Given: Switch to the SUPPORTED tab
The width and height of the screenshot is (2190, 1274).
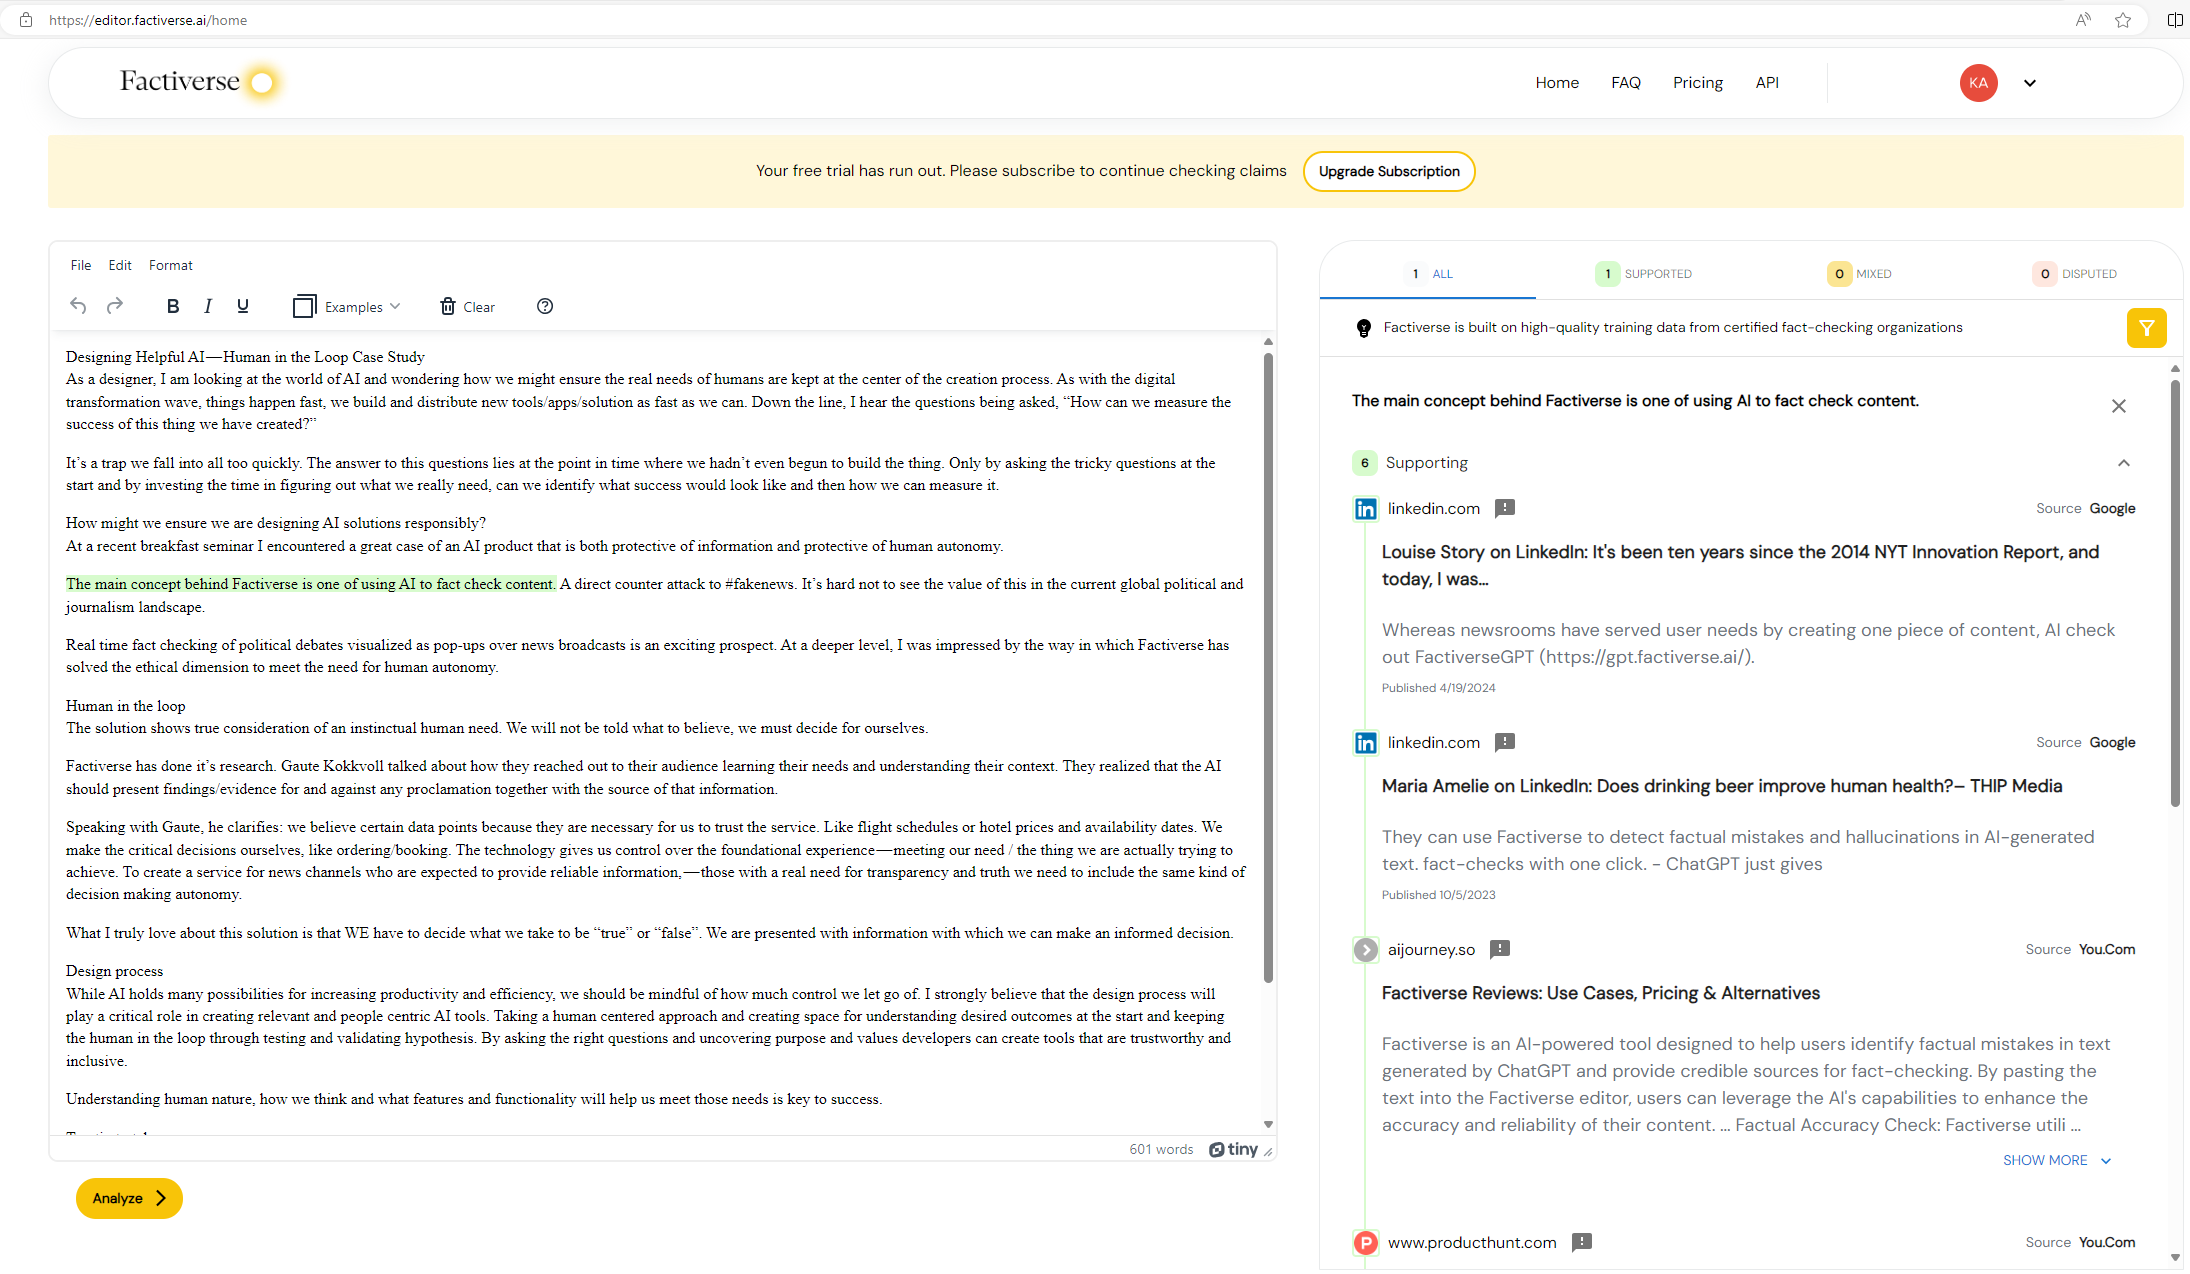Looking at the screenshot, I should pos(1644,274).
